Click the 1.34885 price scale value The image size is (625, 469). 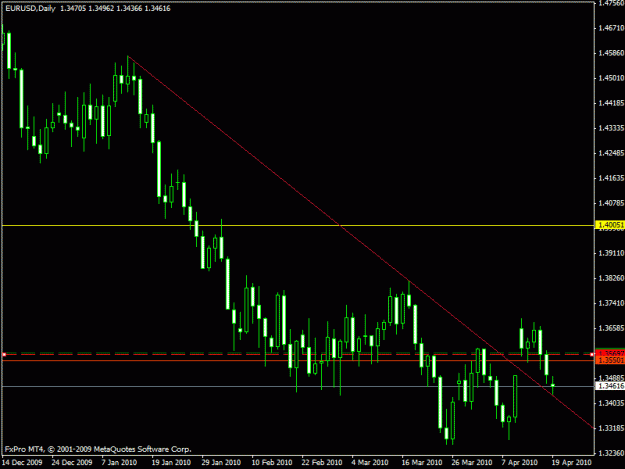coord(611,378)
